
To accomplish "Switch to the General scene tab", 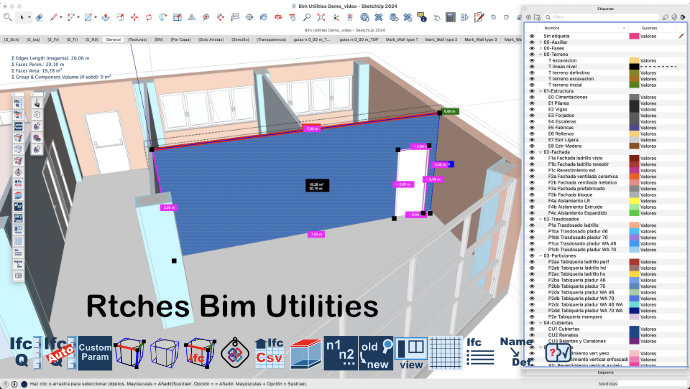I will pyautogui.click(x=113, y=40).
